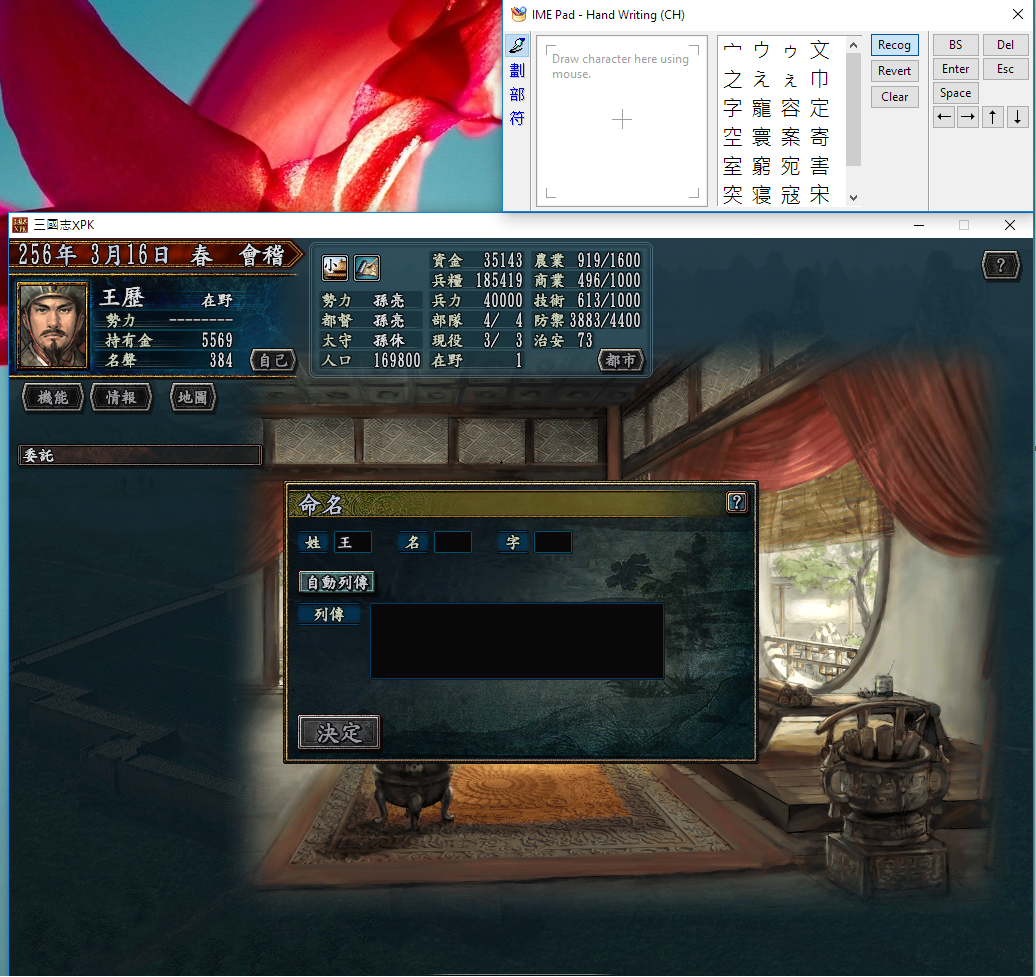Pick candidate character 空 in IME Pad
The height and width of the screenshot is (977, 1036).
(732, 137)
